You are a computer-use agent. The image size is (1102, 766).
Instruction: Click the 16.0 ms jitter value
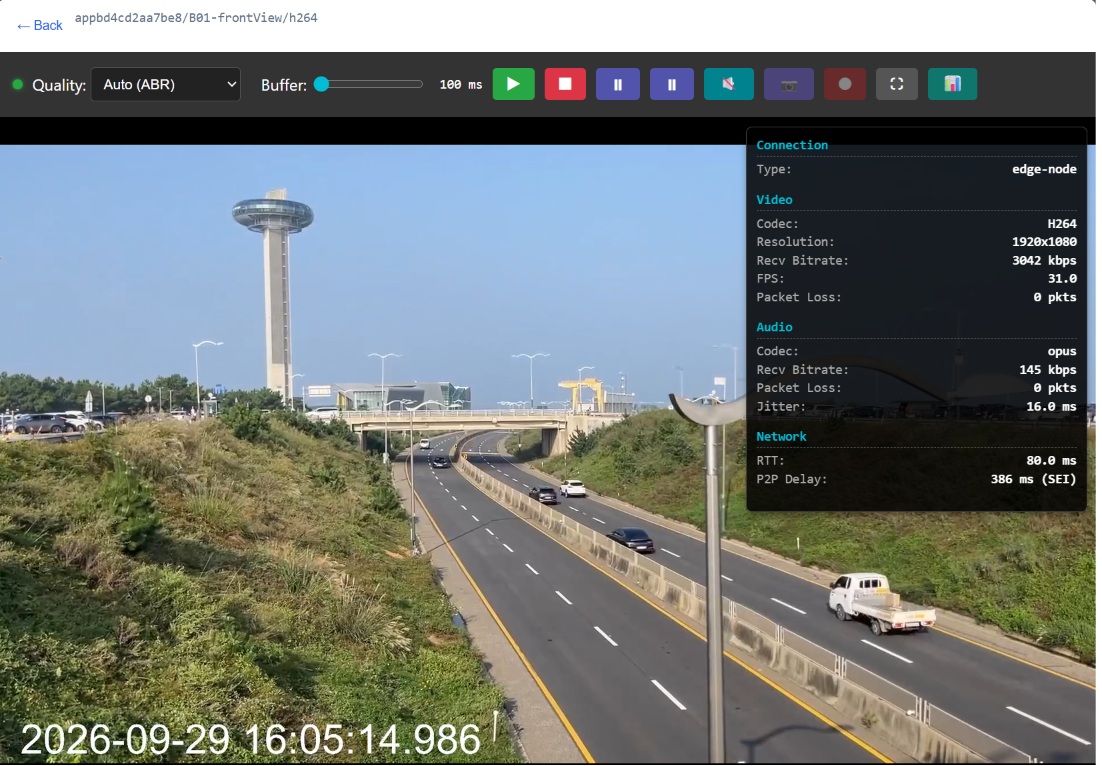coord(1051,406)
